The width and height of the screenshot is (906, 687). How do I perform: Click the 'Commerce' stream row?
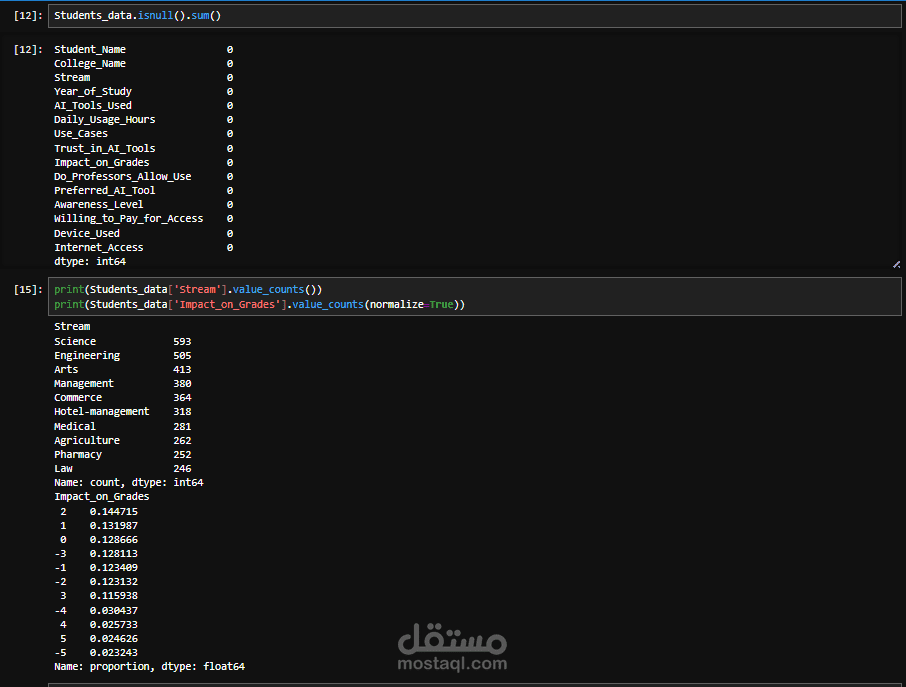[x=122, y=398]
